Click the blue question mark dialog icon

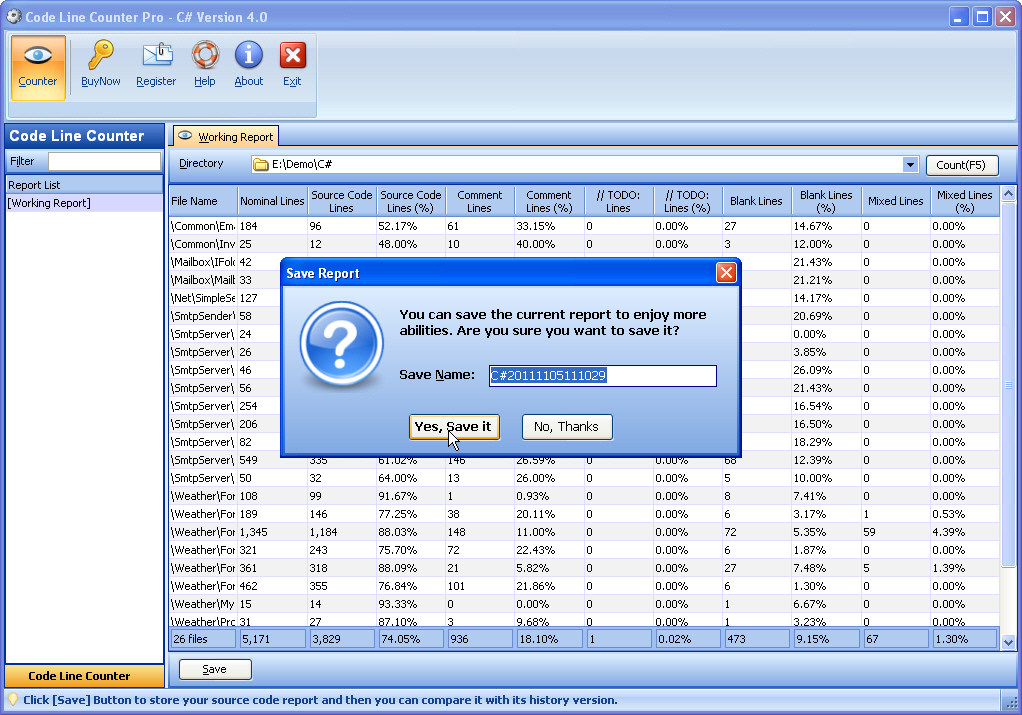click(342, 343)
